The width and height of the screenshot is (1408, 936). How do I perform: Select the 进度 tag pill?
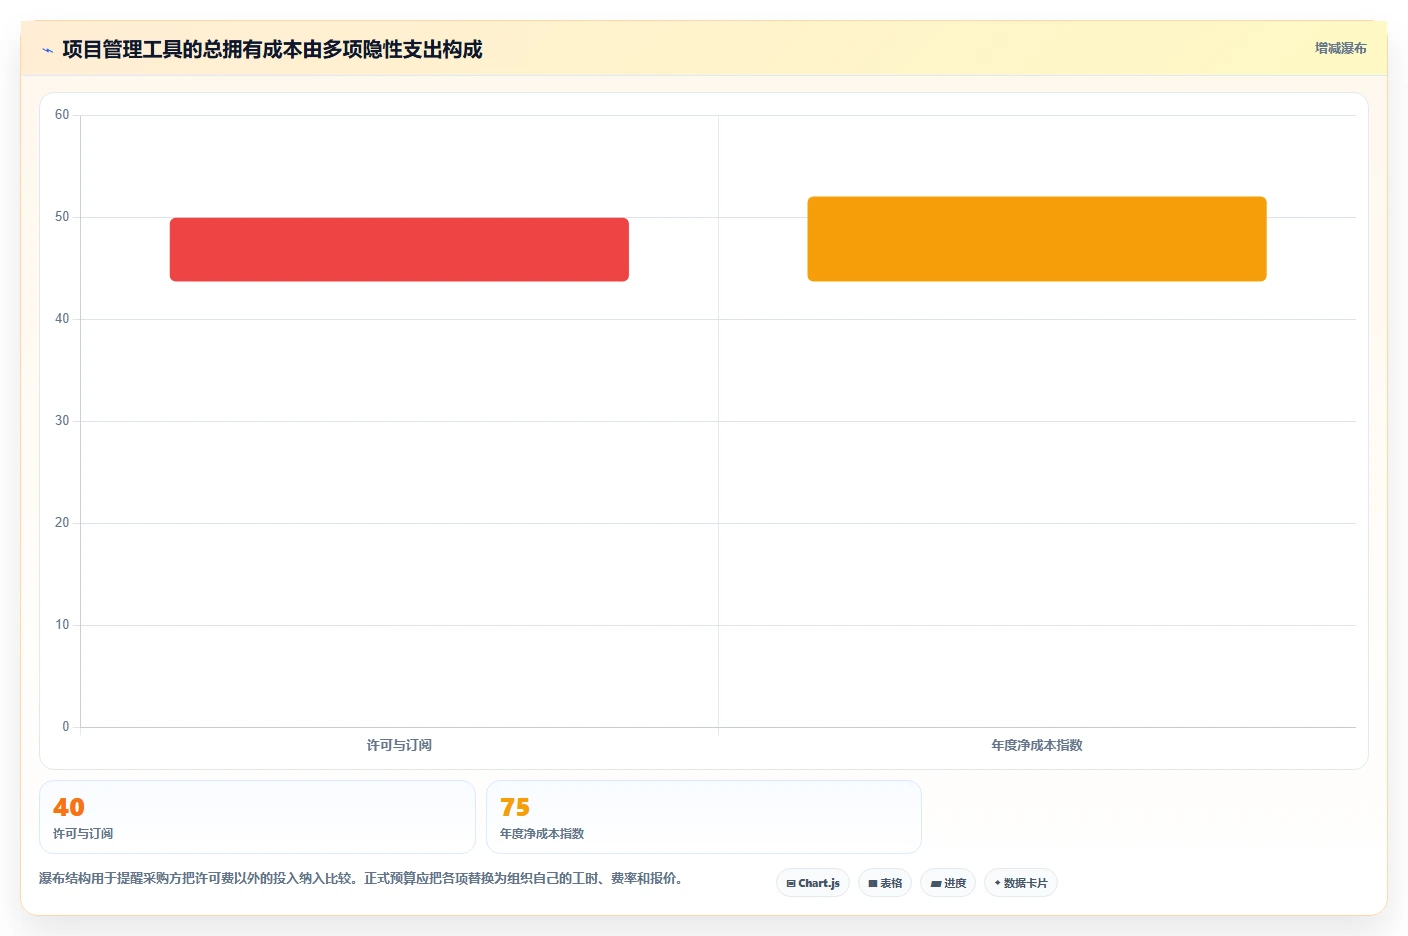click(x=948, y=883)
